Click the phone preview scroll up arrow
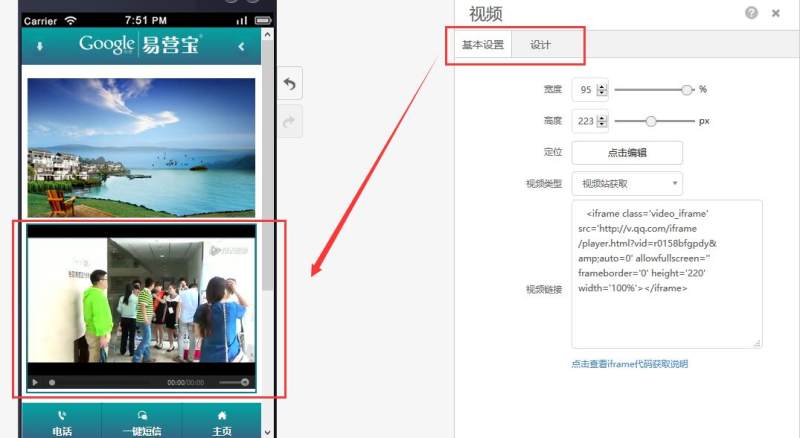 tap(267, 35)
